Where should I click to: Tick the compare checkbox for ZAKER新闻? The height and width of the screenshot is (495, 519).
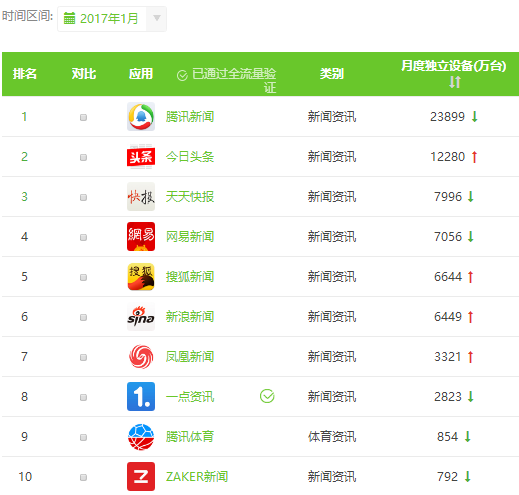tap(83, 477)
